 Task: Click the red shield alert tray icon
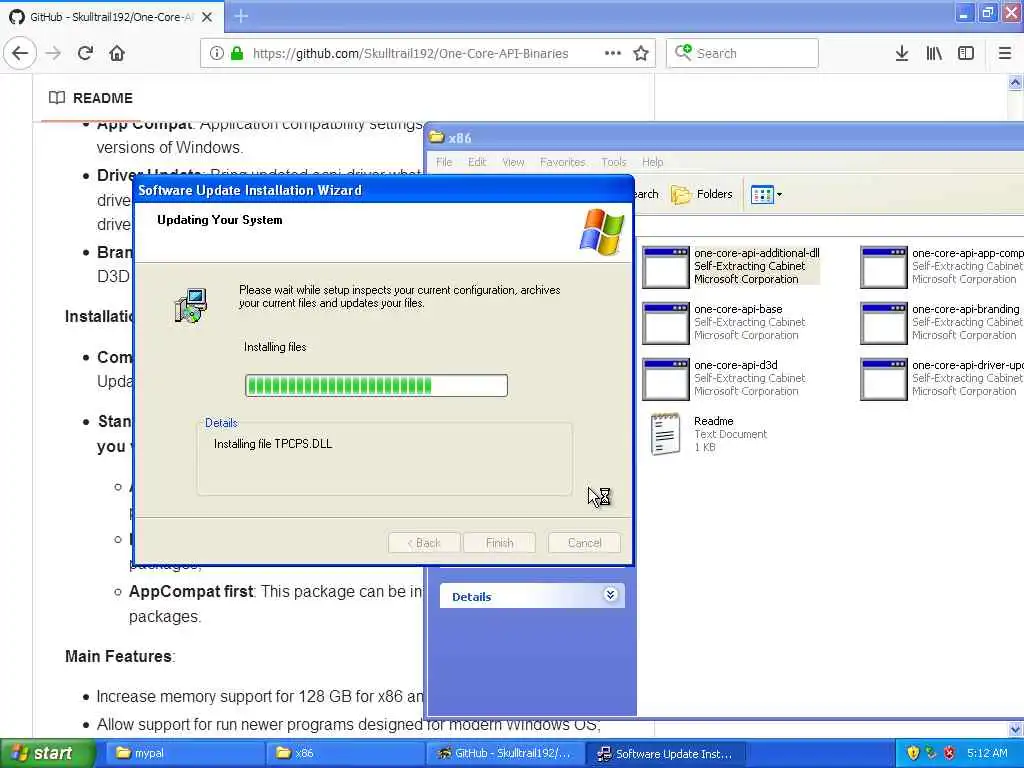[949, 753]
